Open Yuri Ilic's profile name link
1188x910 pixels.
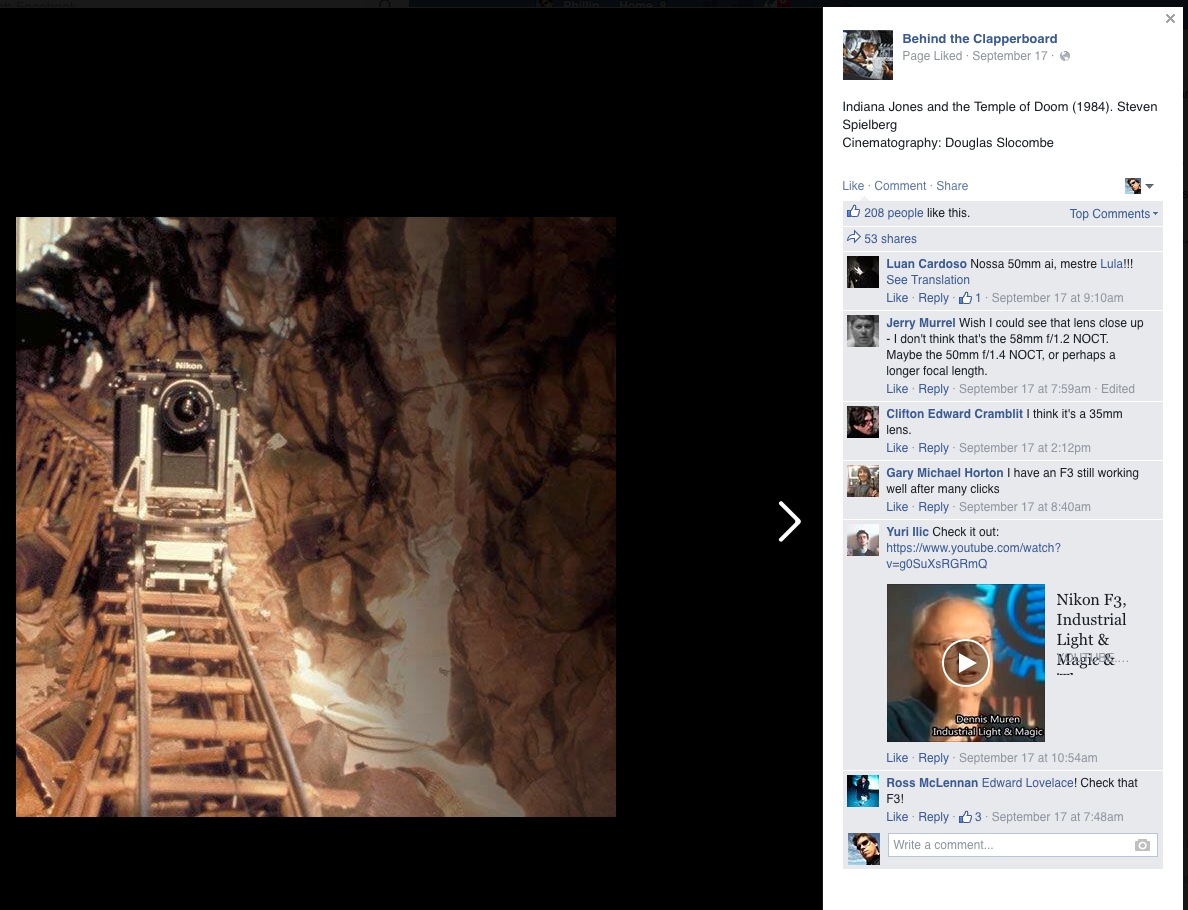click(907, 532)
